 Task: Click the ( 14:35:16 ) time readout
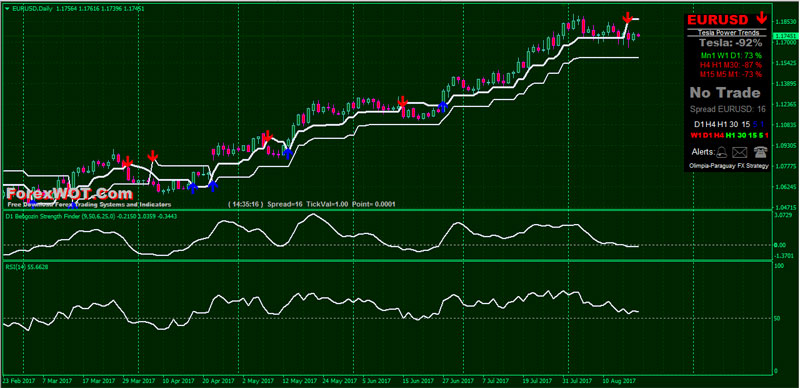[246, 204]
